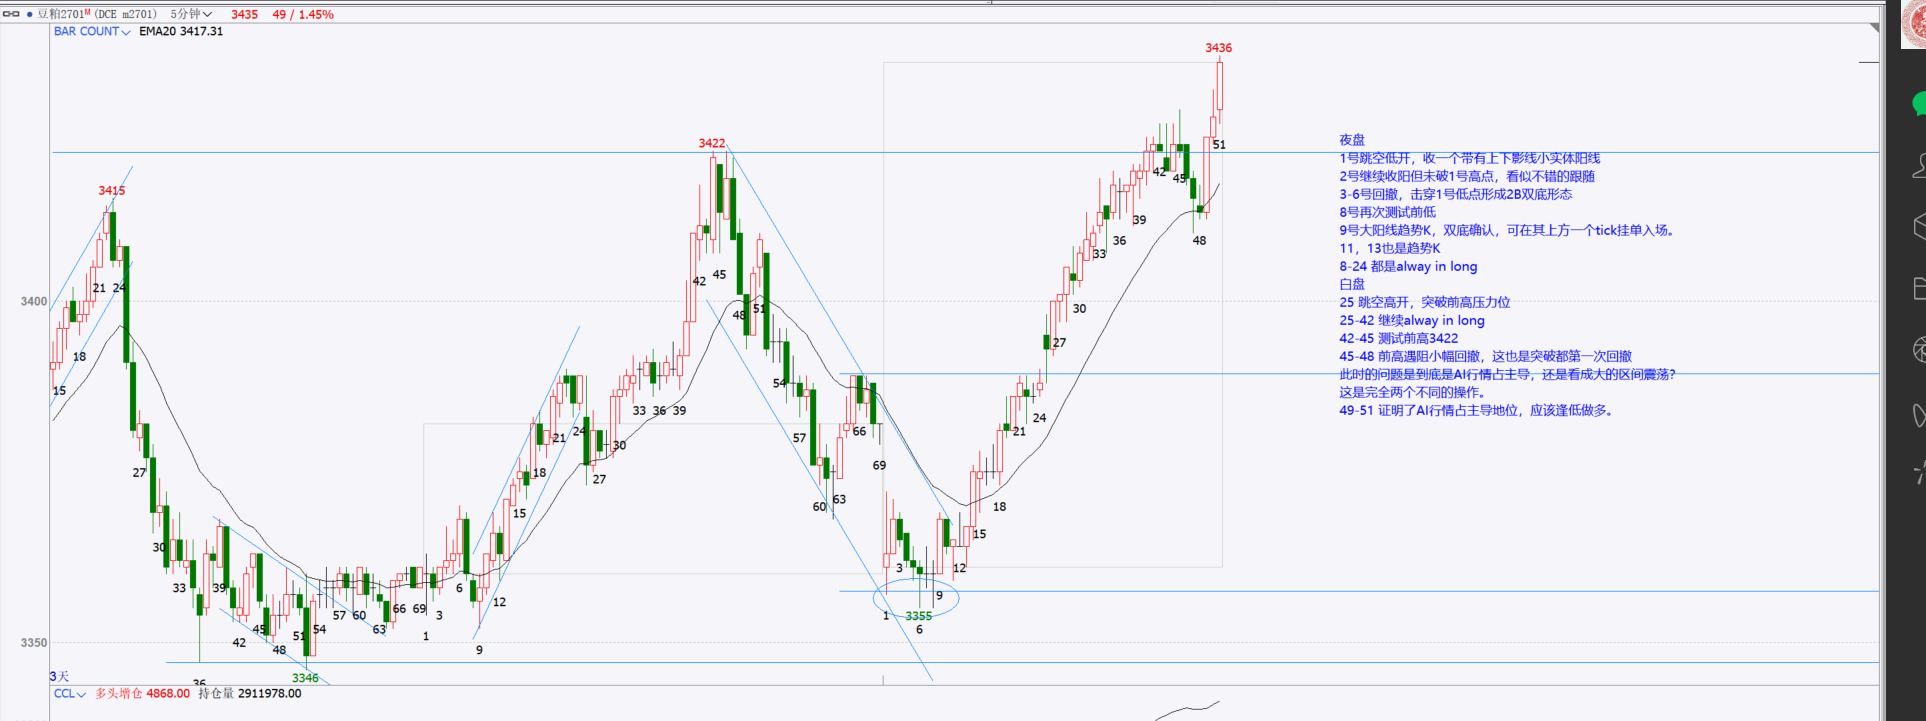Screen dimensions: 1926x721
Task: Click the circled 3355 low marker
Action: 918,616
